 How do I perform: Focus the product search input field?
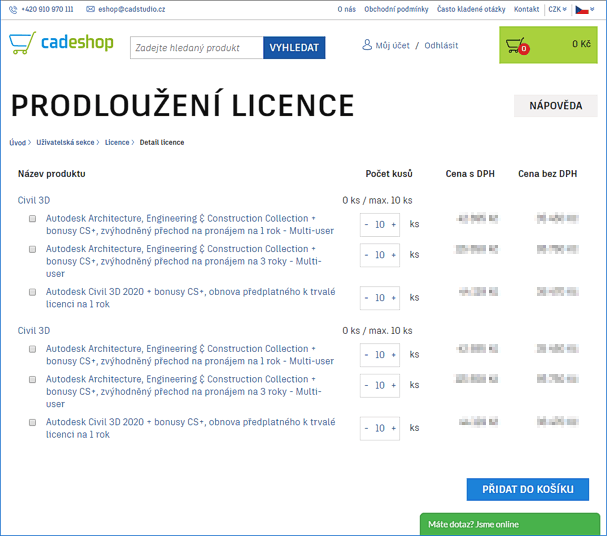[x=196, y=48]
